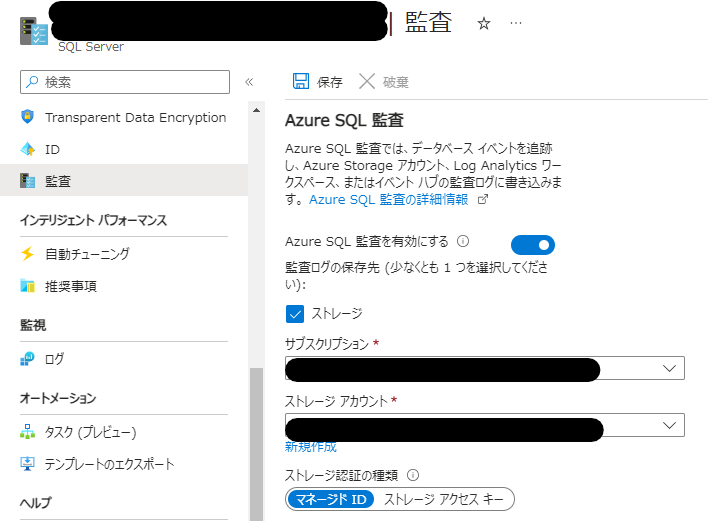Collapse the sidebar with the double chevron
Image resolution: width=708 pixels, height=521 pixels.
click(249, 82)
